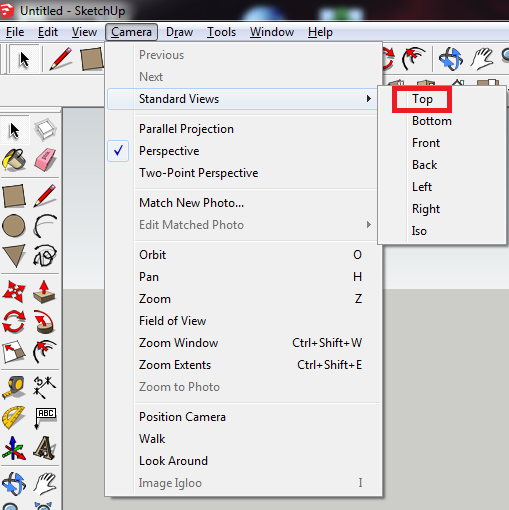Image resolution: width=509 pixels, height=510 pixels.
Task: Click the Rectangle icon in top toolbar
Action: [91, 59]
